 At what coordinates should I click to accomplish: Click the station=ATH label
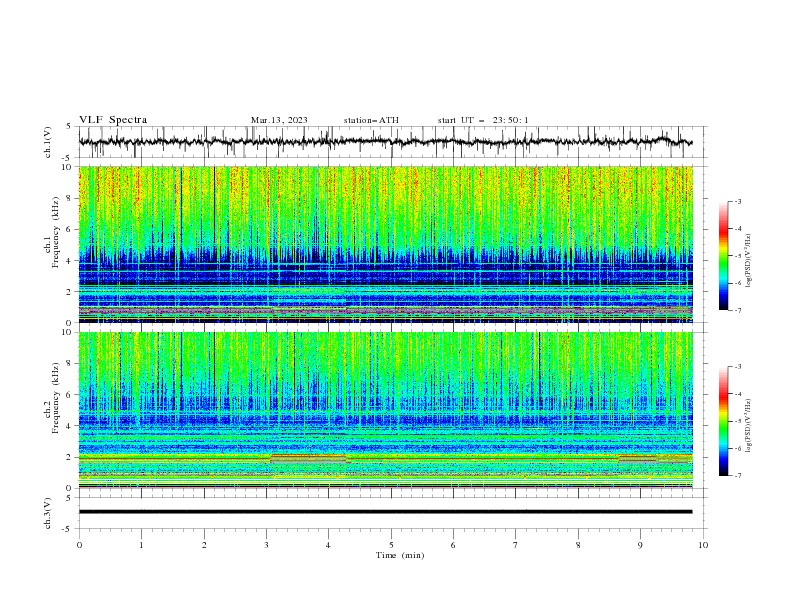point(371,120)
